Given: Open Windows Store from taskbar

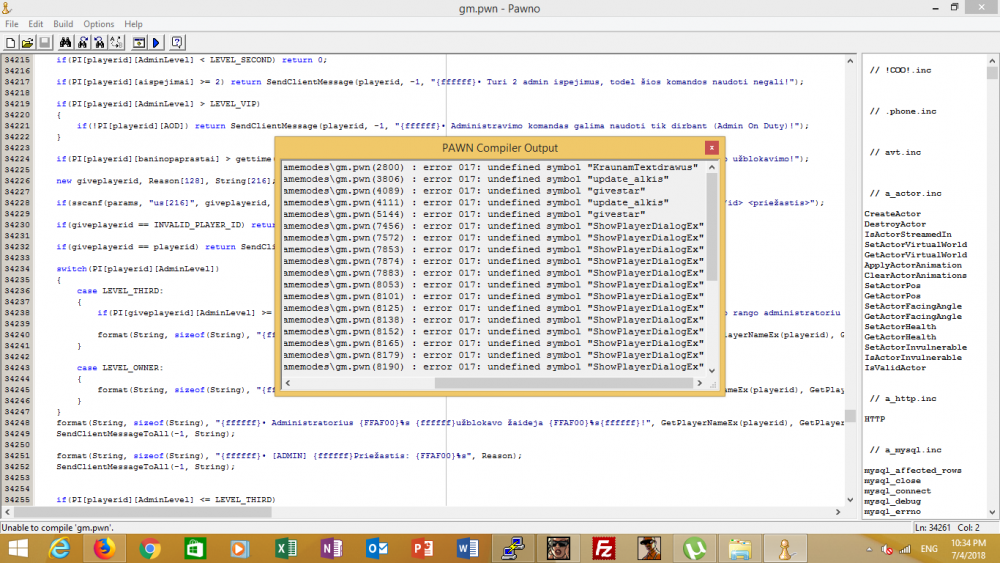Looking at the screenshot, I should click(195, 549).
